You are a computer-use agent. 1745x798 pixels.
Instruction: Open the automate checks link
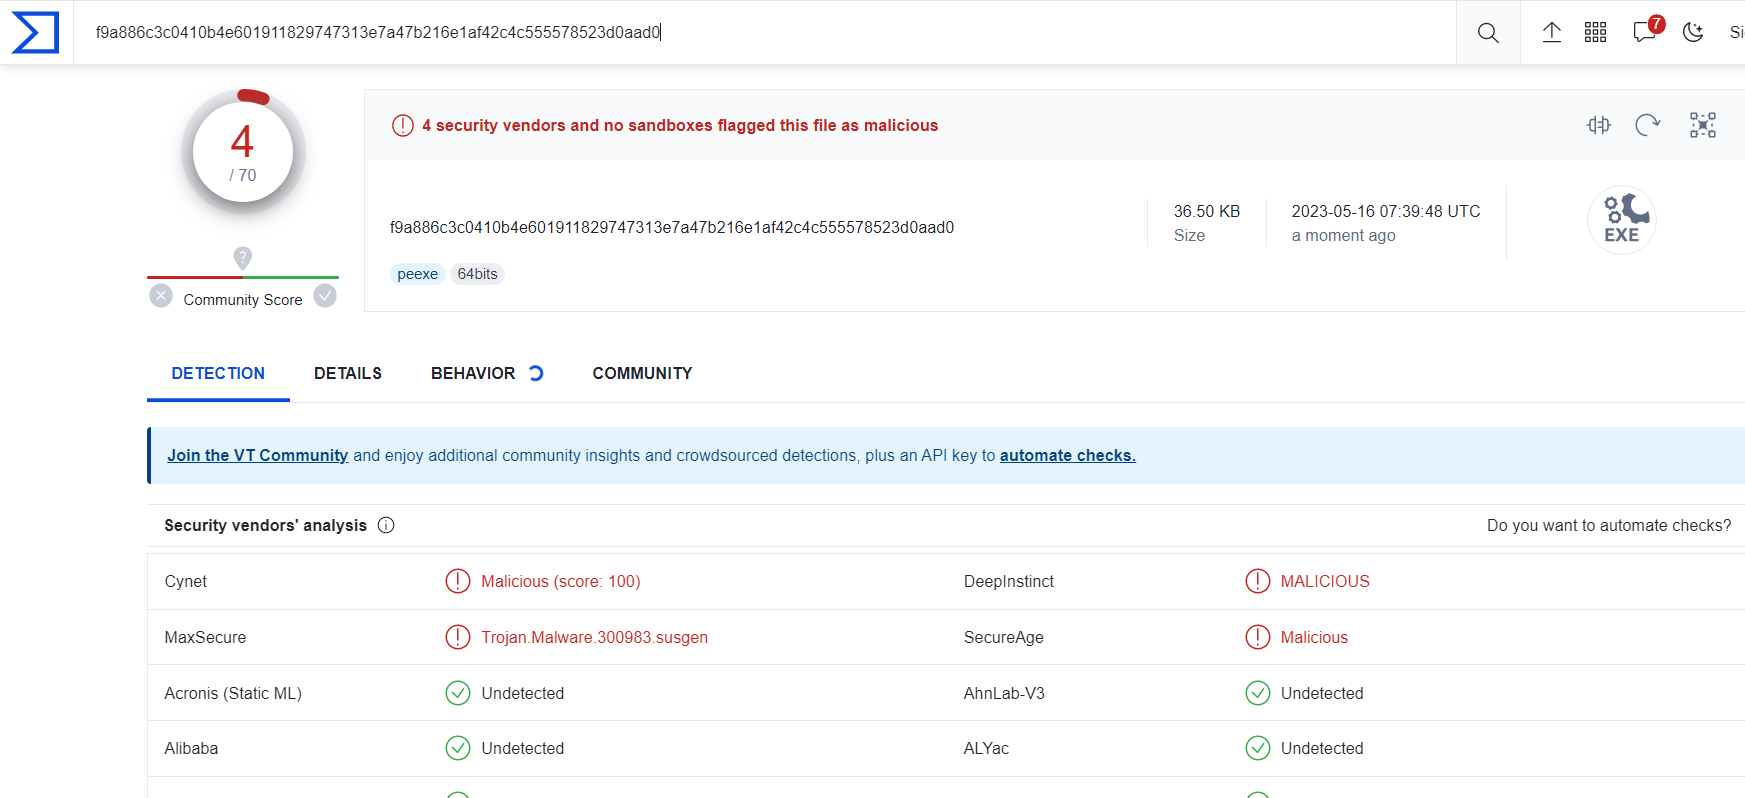pos(1068,455)
